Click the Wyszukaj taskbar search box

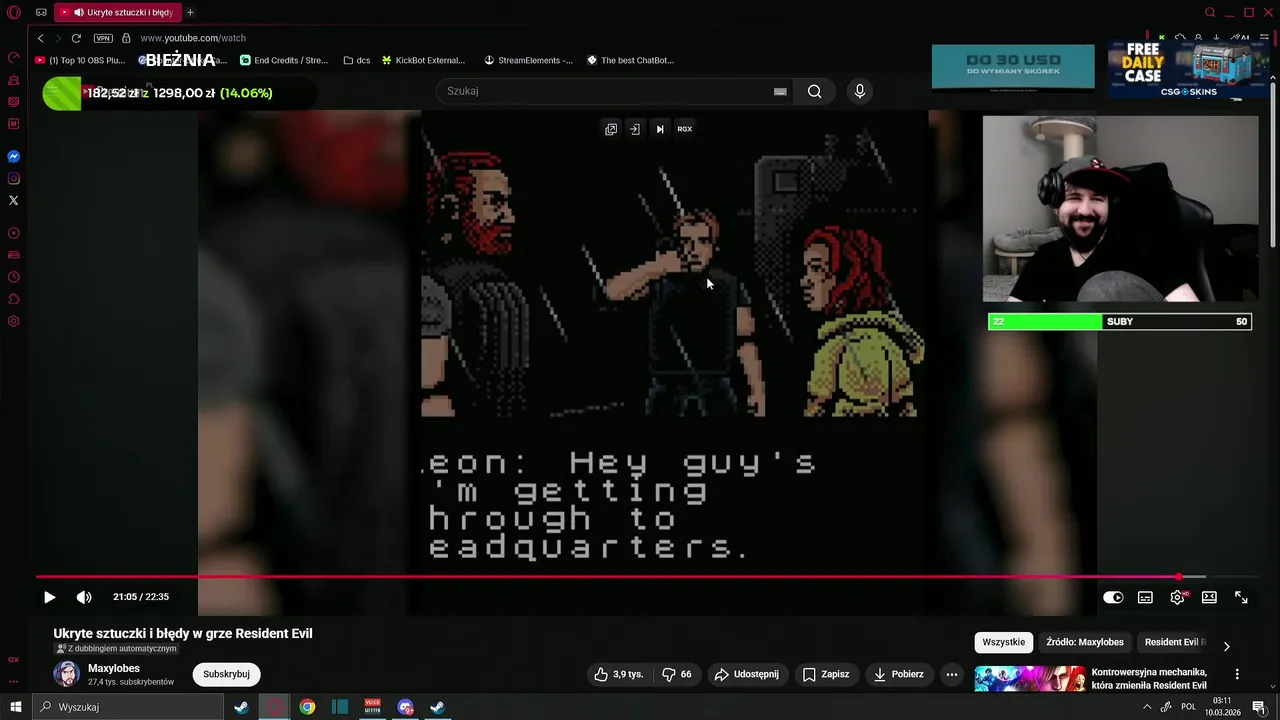pyautogui.click(x=128, y=707)
